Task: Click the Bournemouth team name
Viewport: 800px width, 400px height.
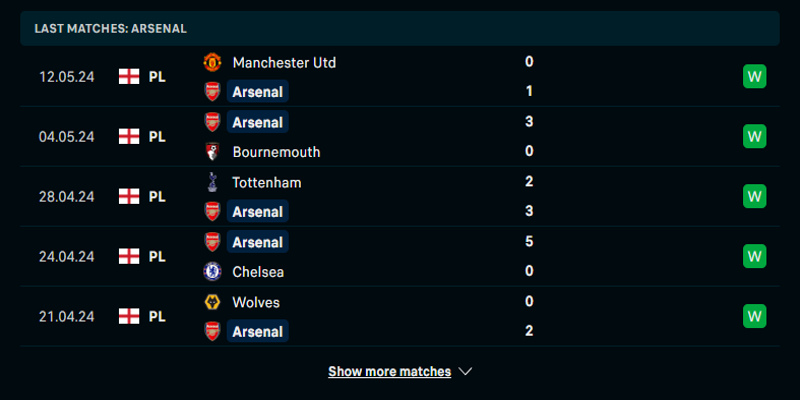Action: (x=276, y=152)
